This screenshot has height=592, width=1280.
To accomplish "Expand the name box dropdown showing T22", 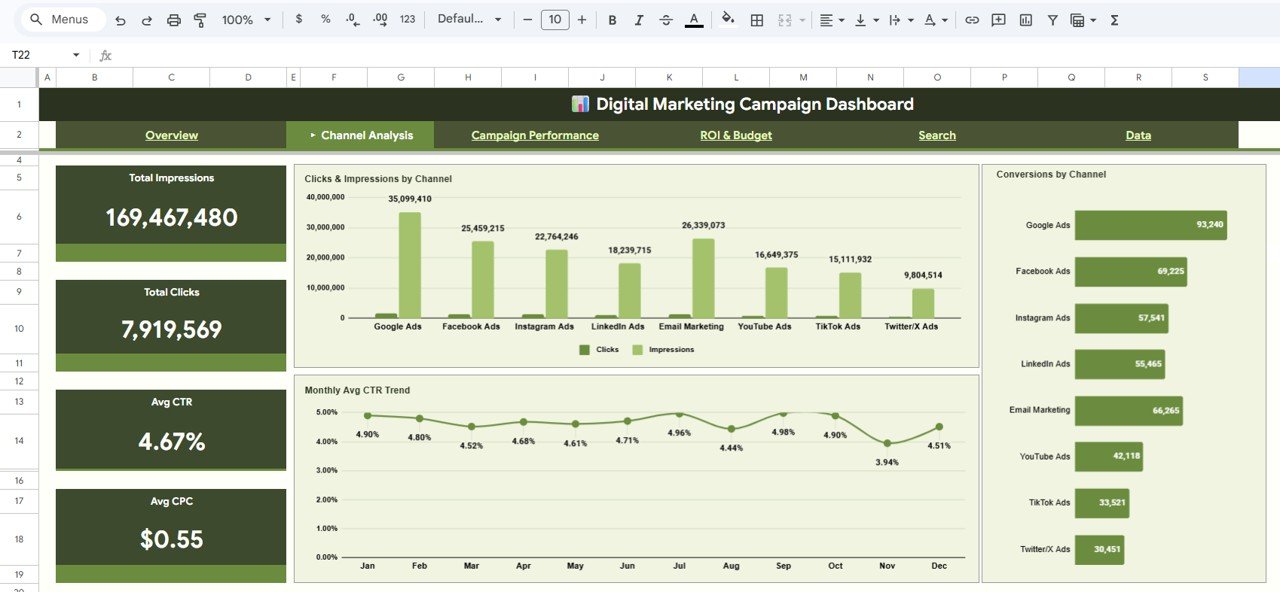I will tap(77, 54).
